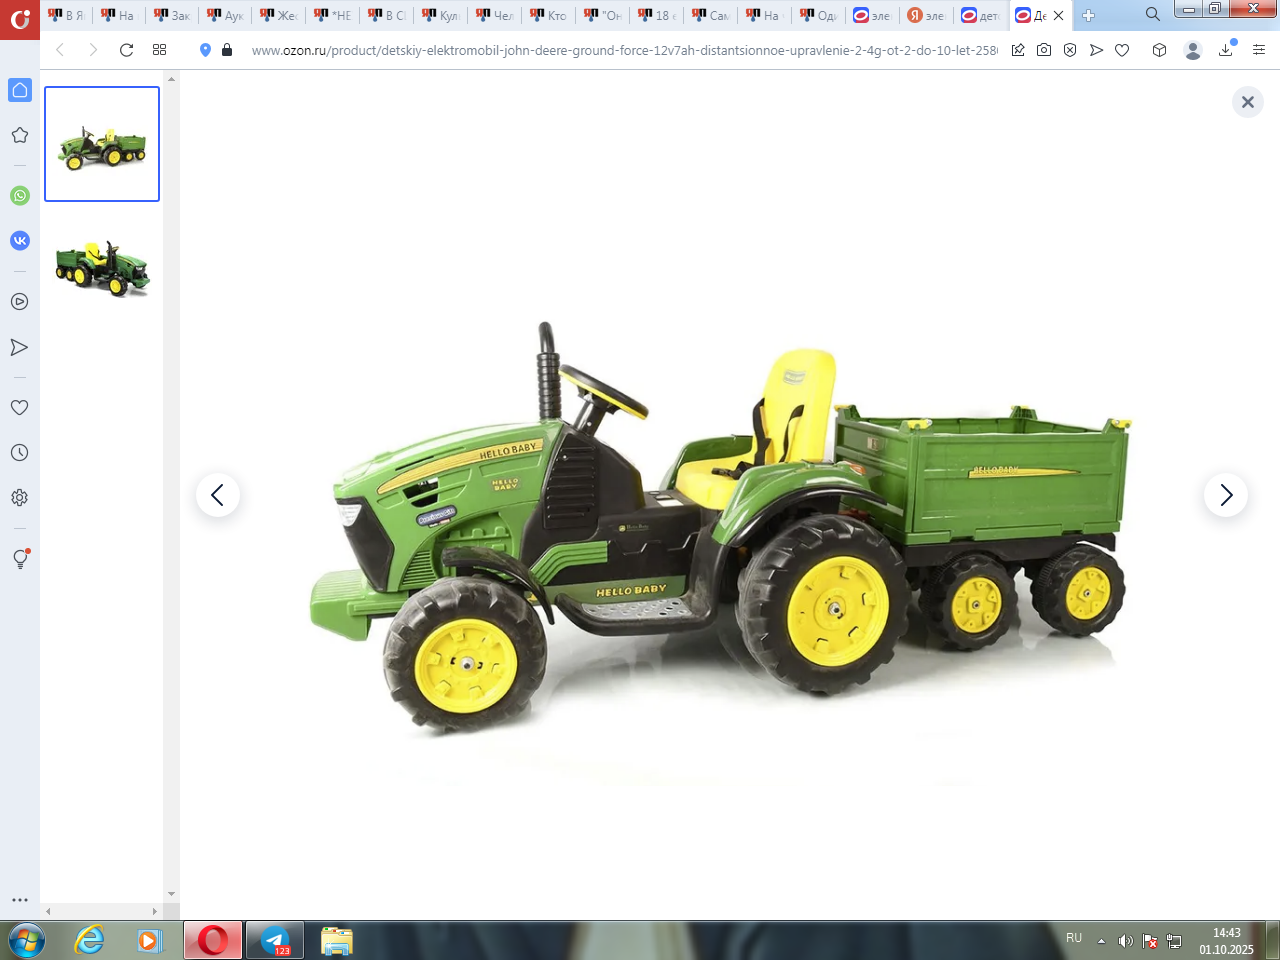Image resolution: width=1280 pixels, height=960 pixels.
Task: Switch to the tab labeled 'Кул'
Action: (x=441, y=15)
